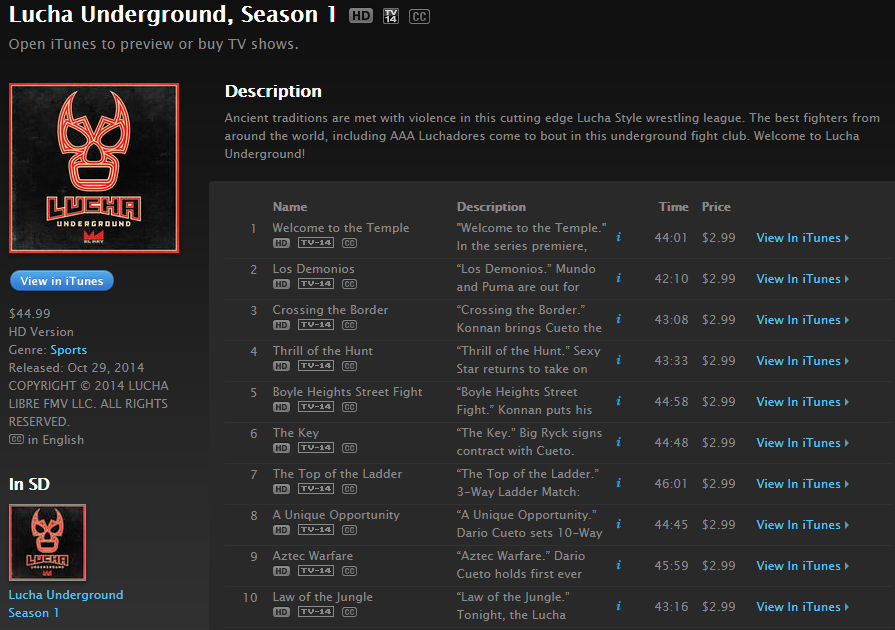This screenshot has height=630, width=895.
Task: Open Lucha Underground Season 1 SD link
Action: 66,604
